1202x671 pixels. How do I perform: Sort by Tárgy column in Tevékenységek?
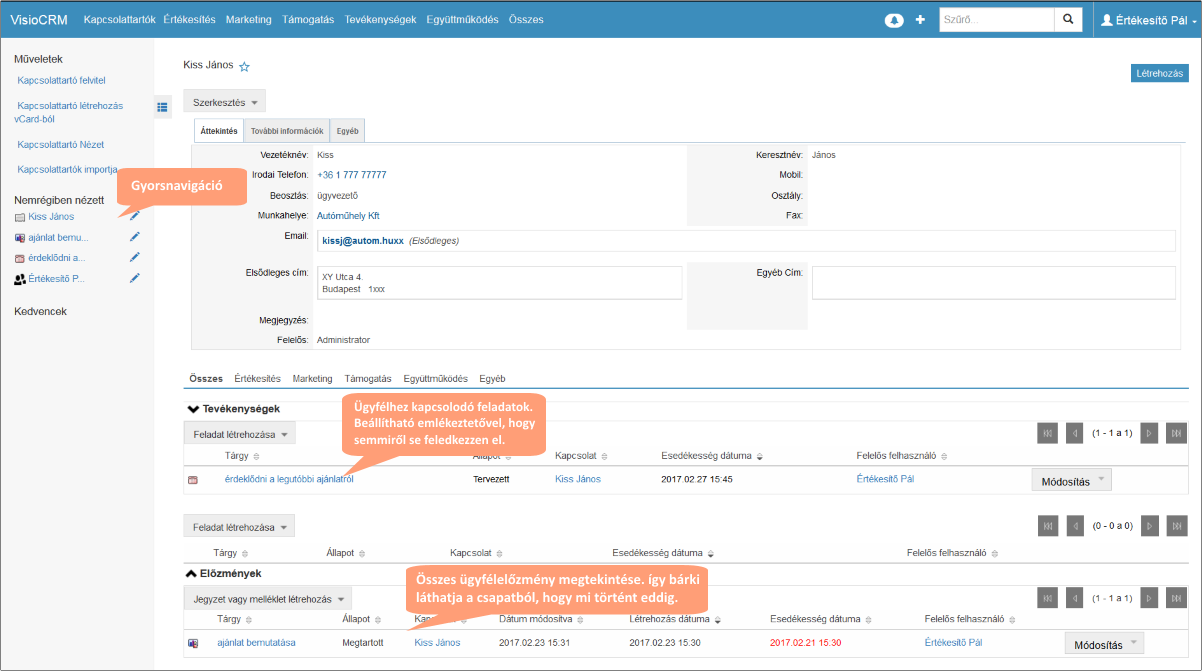[237, 456]
